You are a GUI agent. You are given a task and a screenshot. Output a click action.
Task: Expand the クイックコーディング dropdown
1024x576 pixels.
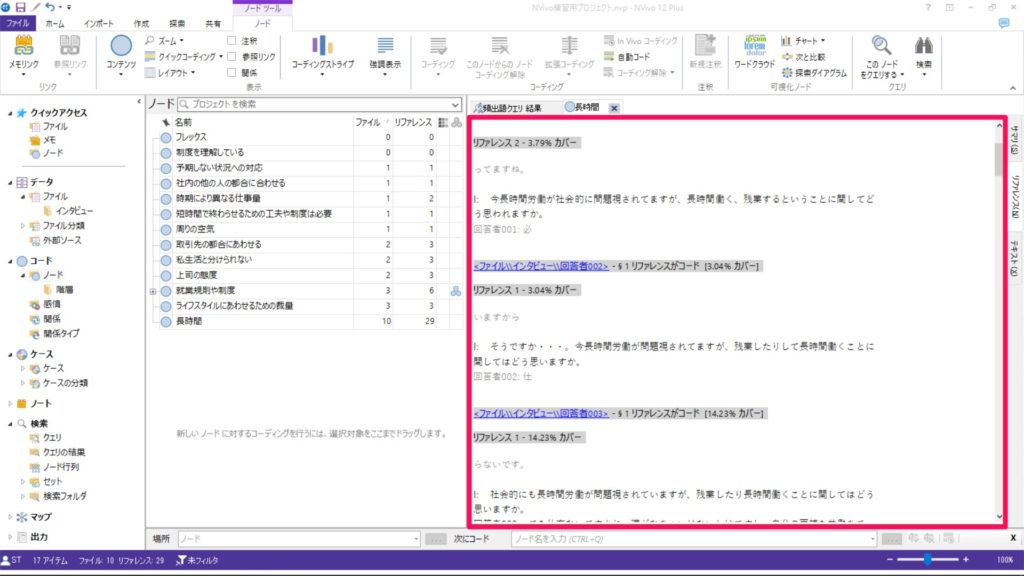[x=185, y=57]
